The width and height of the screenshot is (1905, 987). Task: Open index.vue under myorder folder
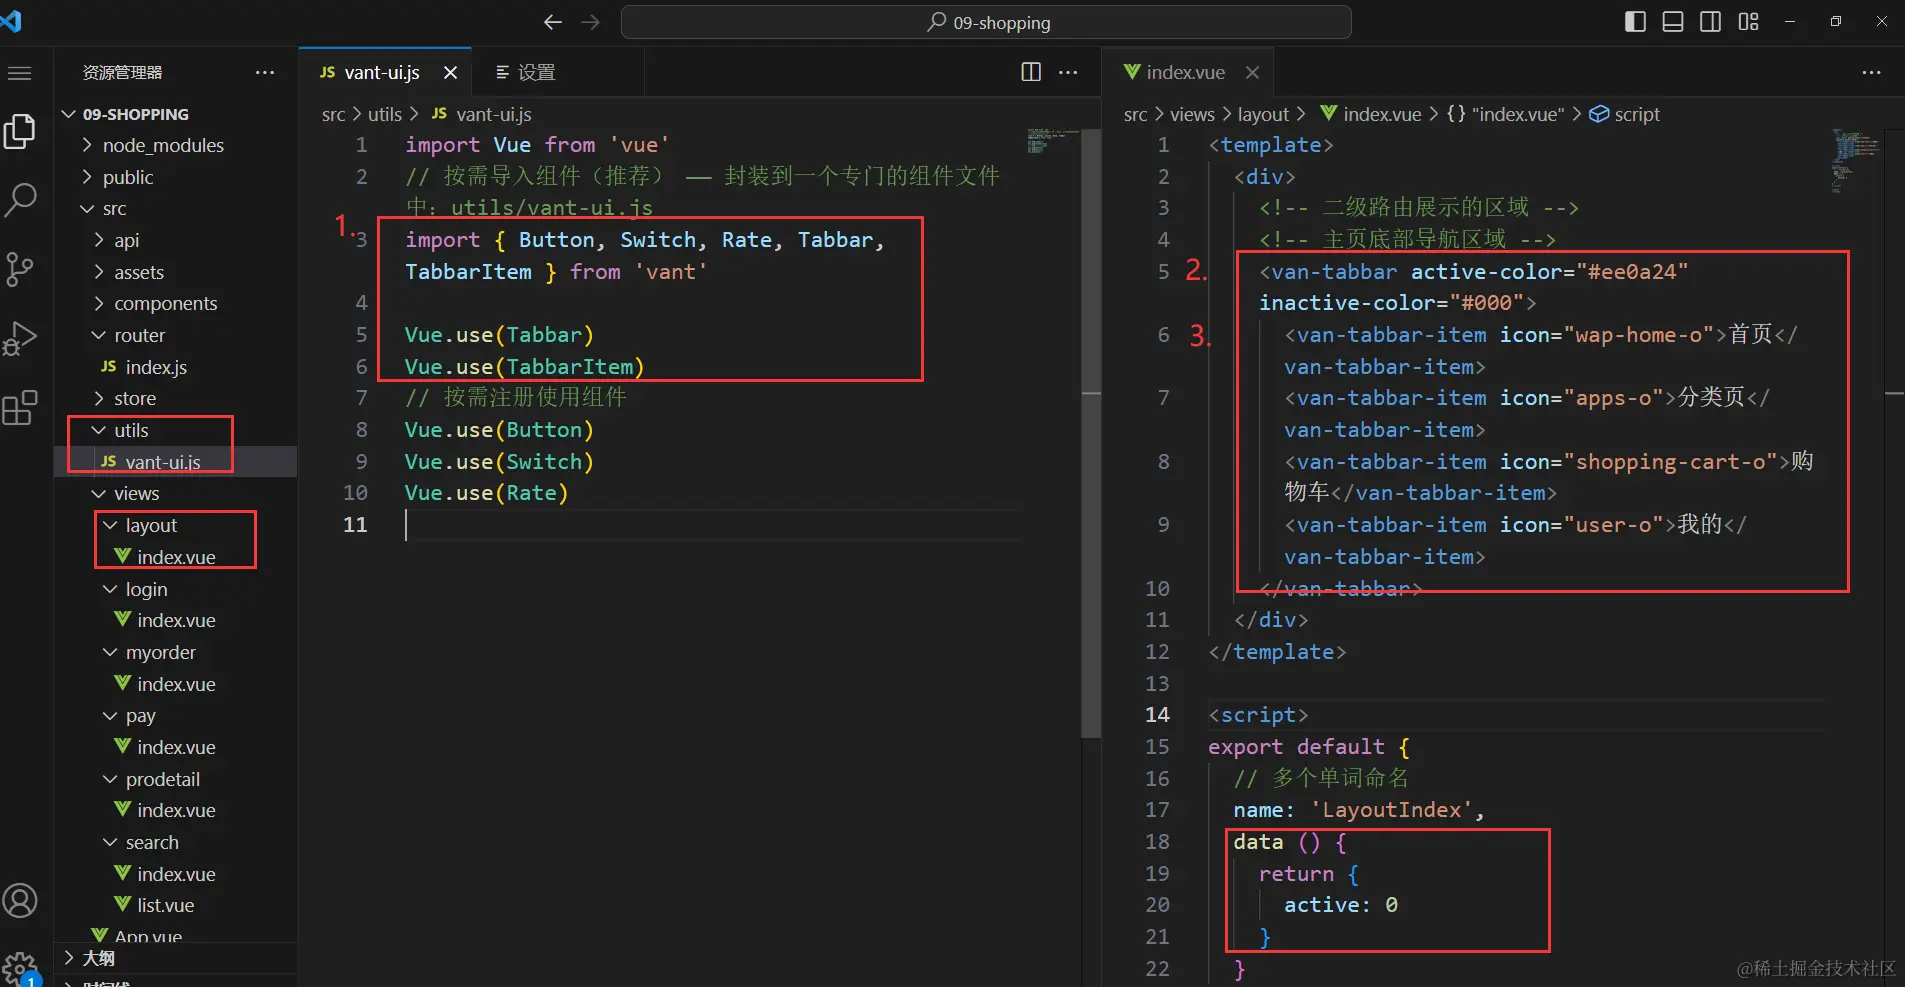point(175,684)
